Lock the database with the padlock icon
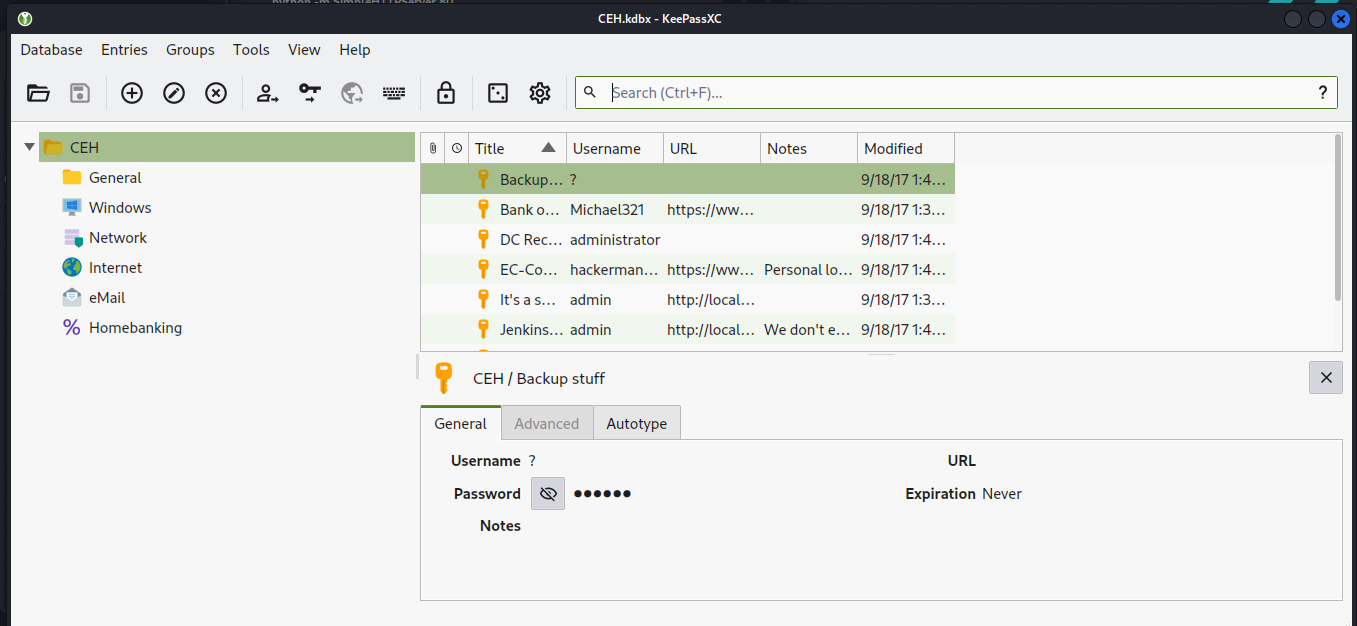Image resolution: width=1357 pixels, height=626 pixels. 446,93
